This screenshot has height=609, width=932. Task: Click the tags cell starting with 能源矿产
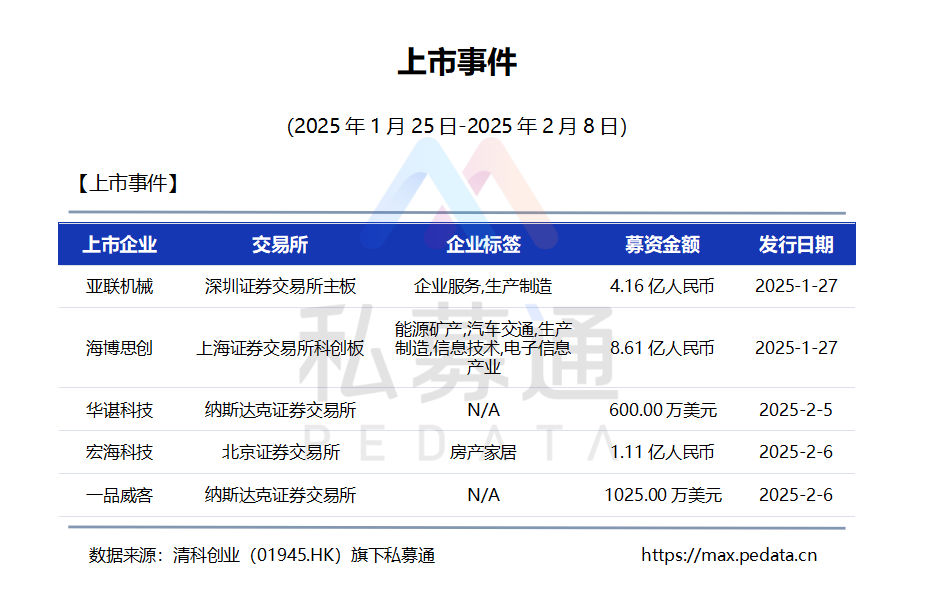483,348
